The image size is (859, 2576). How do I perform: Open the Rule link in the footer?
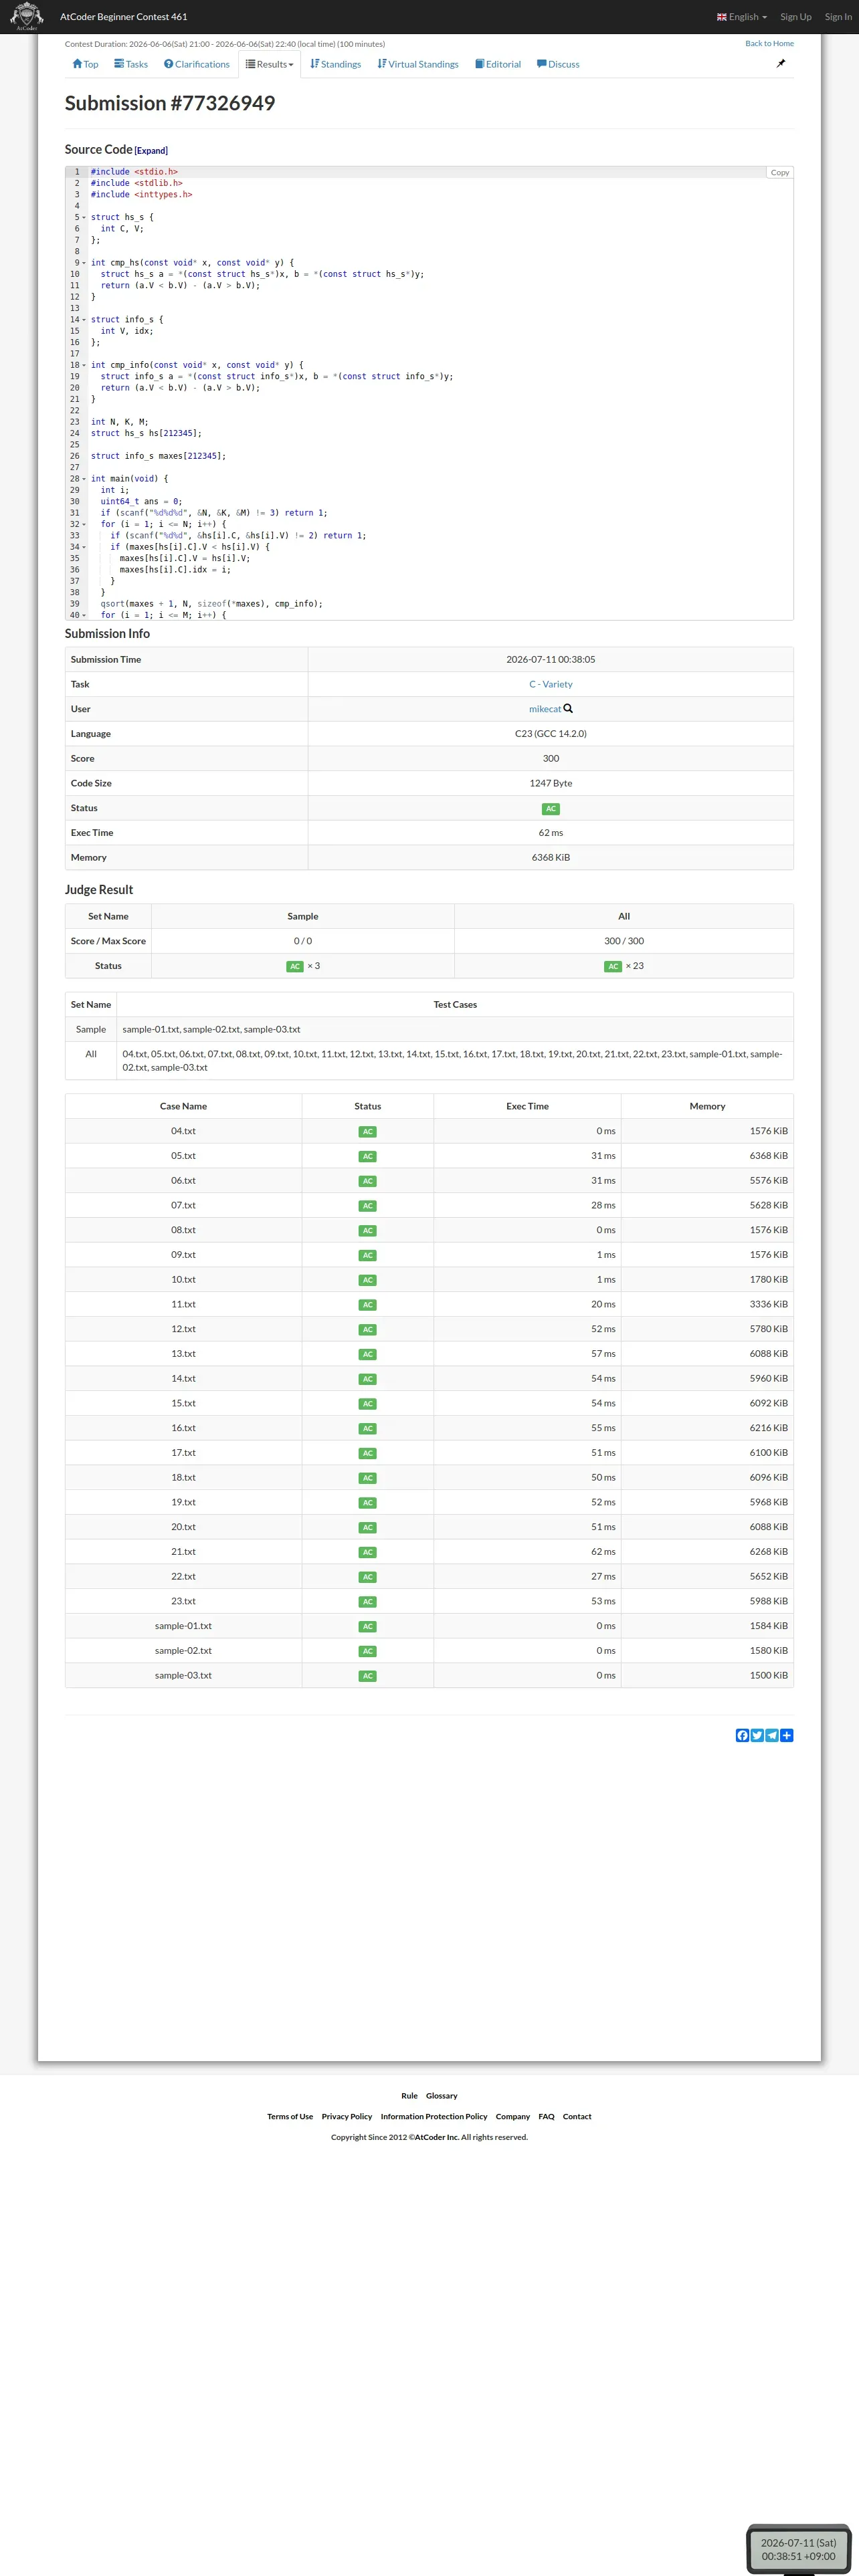(x=409, y=2095)
